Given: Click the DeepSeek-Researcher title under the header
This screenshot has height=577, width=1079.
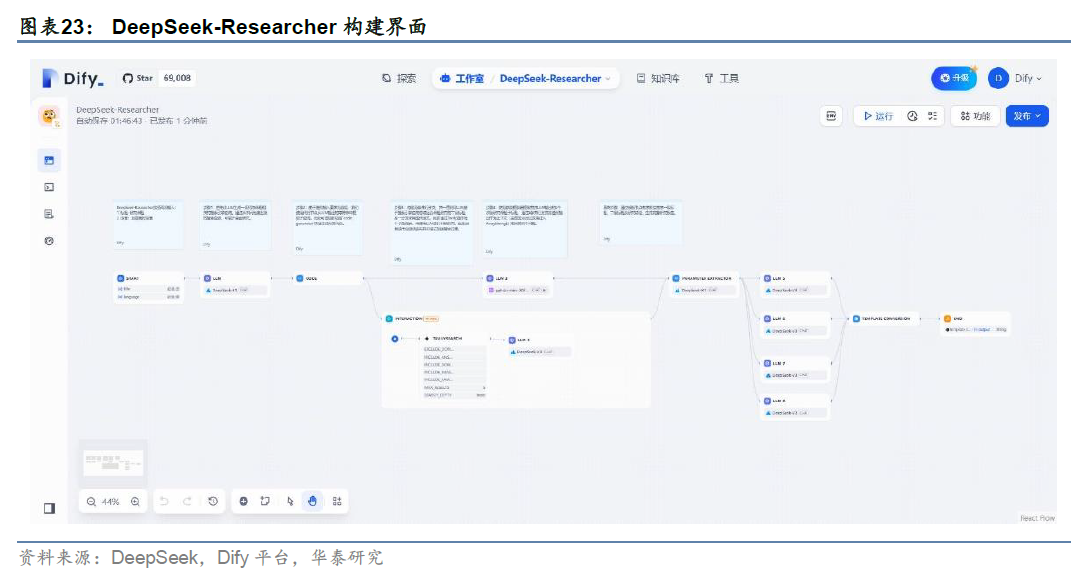Looking at the screenshot, I should coord(118,109).
